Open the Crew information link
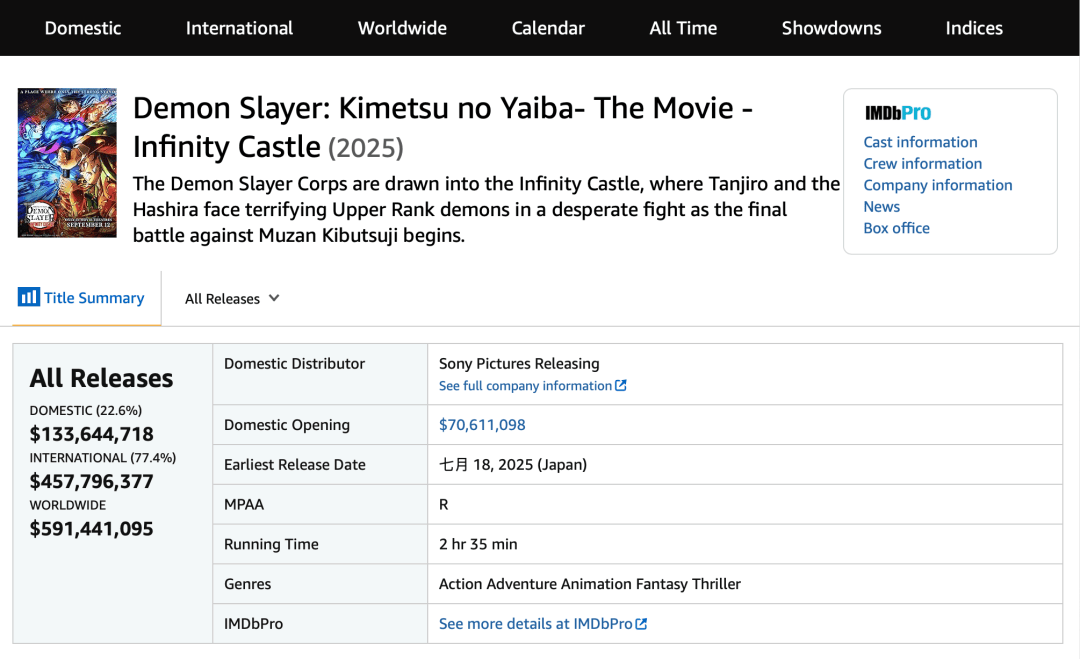Viewport: 1080px width, 659px height. click(x=922, y=164)
